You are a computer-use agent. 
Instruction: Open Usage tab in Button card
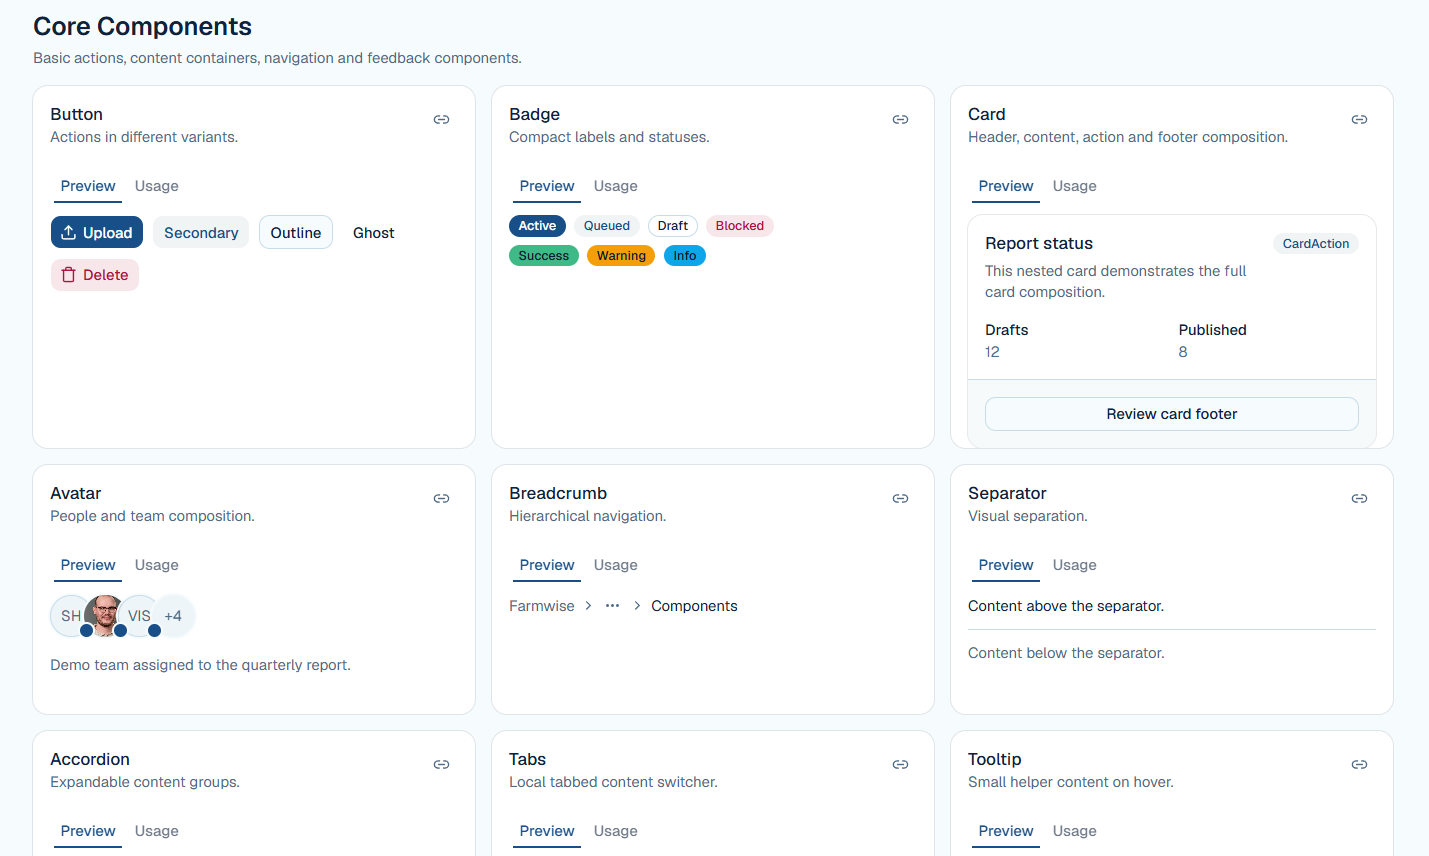[x=157, y=186]
